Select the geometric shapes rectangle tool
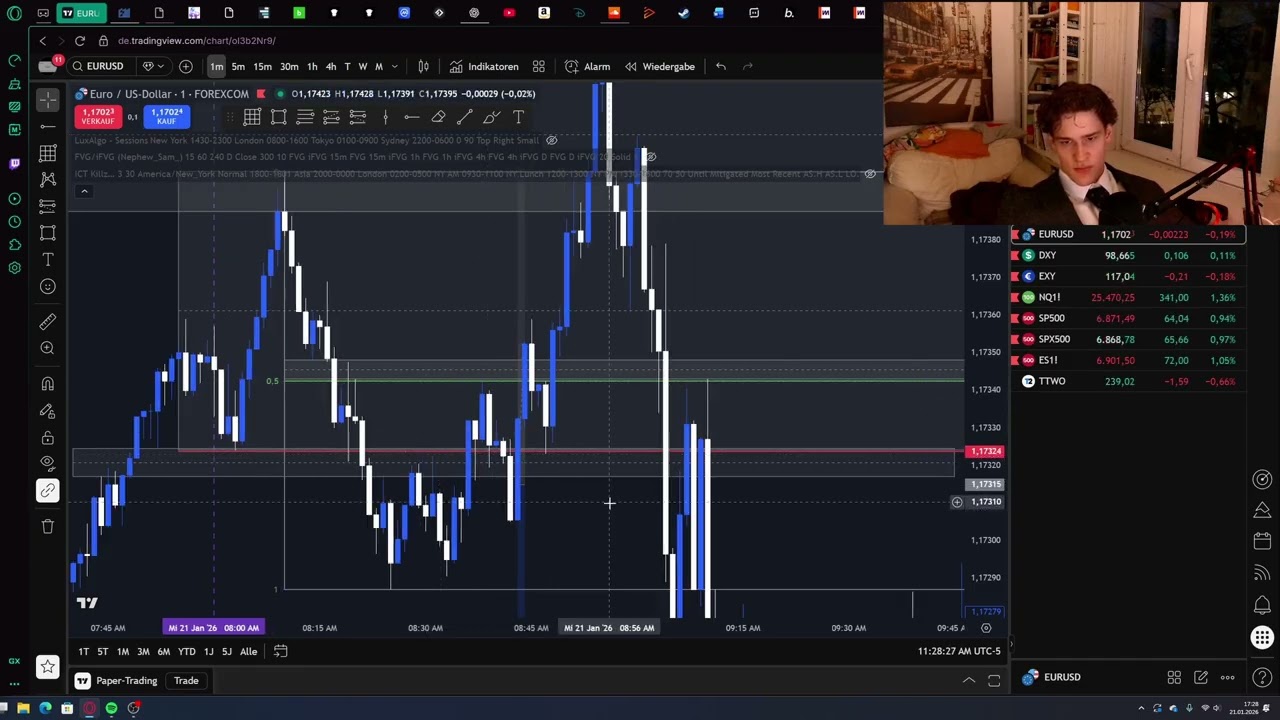Viewport: 1280px width, 720px height. tap(47, 232)
